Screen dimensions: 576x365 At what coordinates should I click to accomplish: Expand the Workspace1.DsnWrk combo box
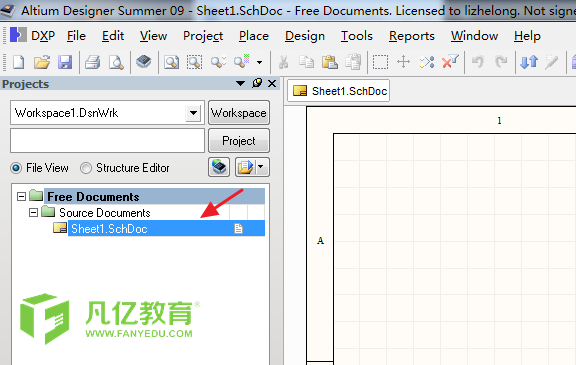click(193, 113)
